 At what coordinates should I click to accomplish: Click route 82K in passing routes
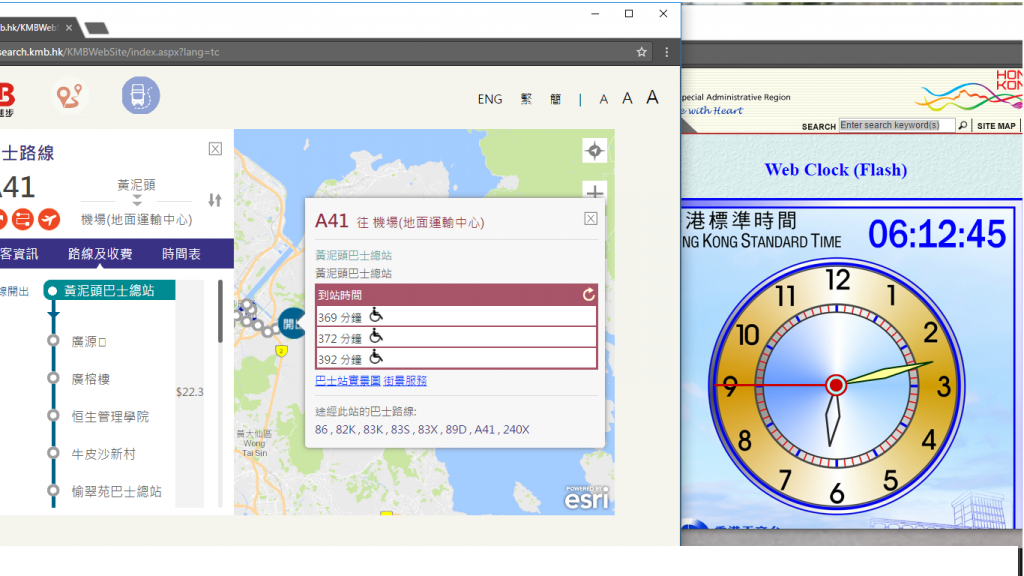[x=345, y=430]
